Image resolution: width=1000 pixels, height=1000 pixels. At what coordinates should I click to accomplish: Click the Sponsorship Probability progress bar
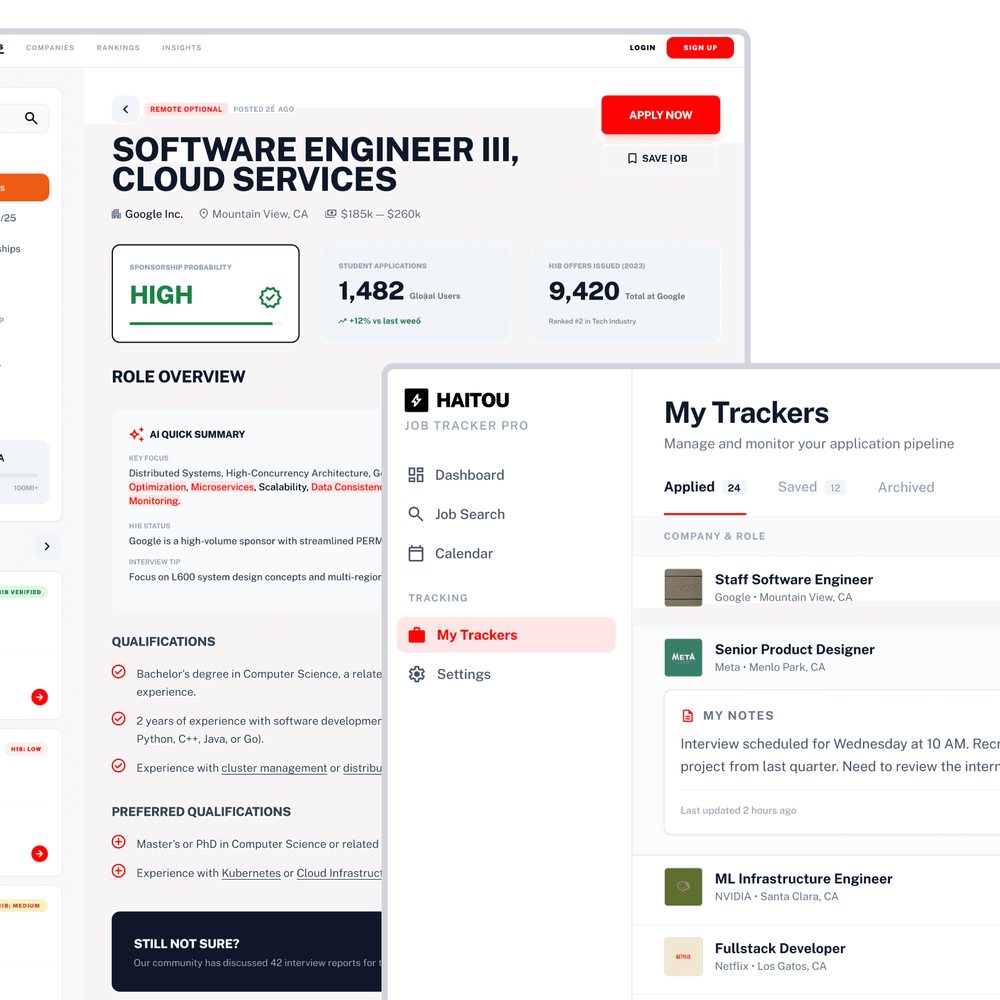(205, 323)
